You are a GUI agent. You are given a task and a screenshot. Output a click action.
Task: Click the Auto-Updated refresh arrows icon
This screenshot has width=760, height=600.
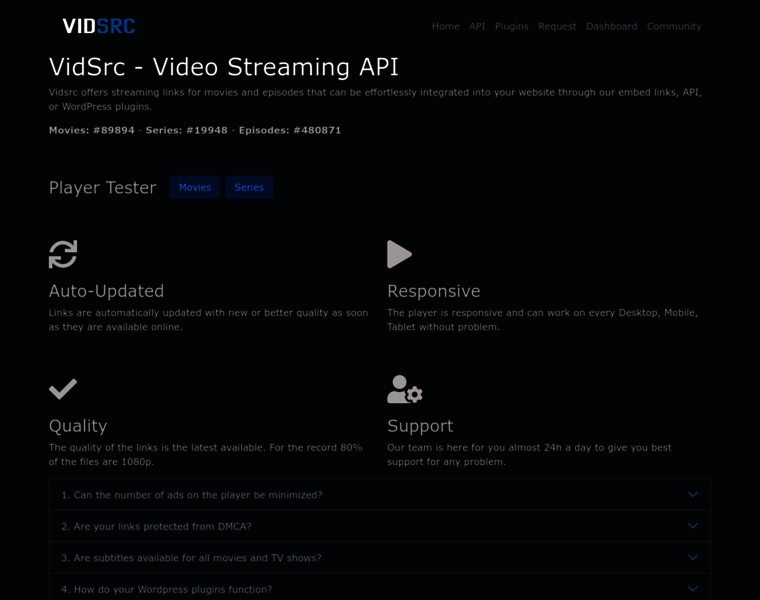click(x=63, y=254)
